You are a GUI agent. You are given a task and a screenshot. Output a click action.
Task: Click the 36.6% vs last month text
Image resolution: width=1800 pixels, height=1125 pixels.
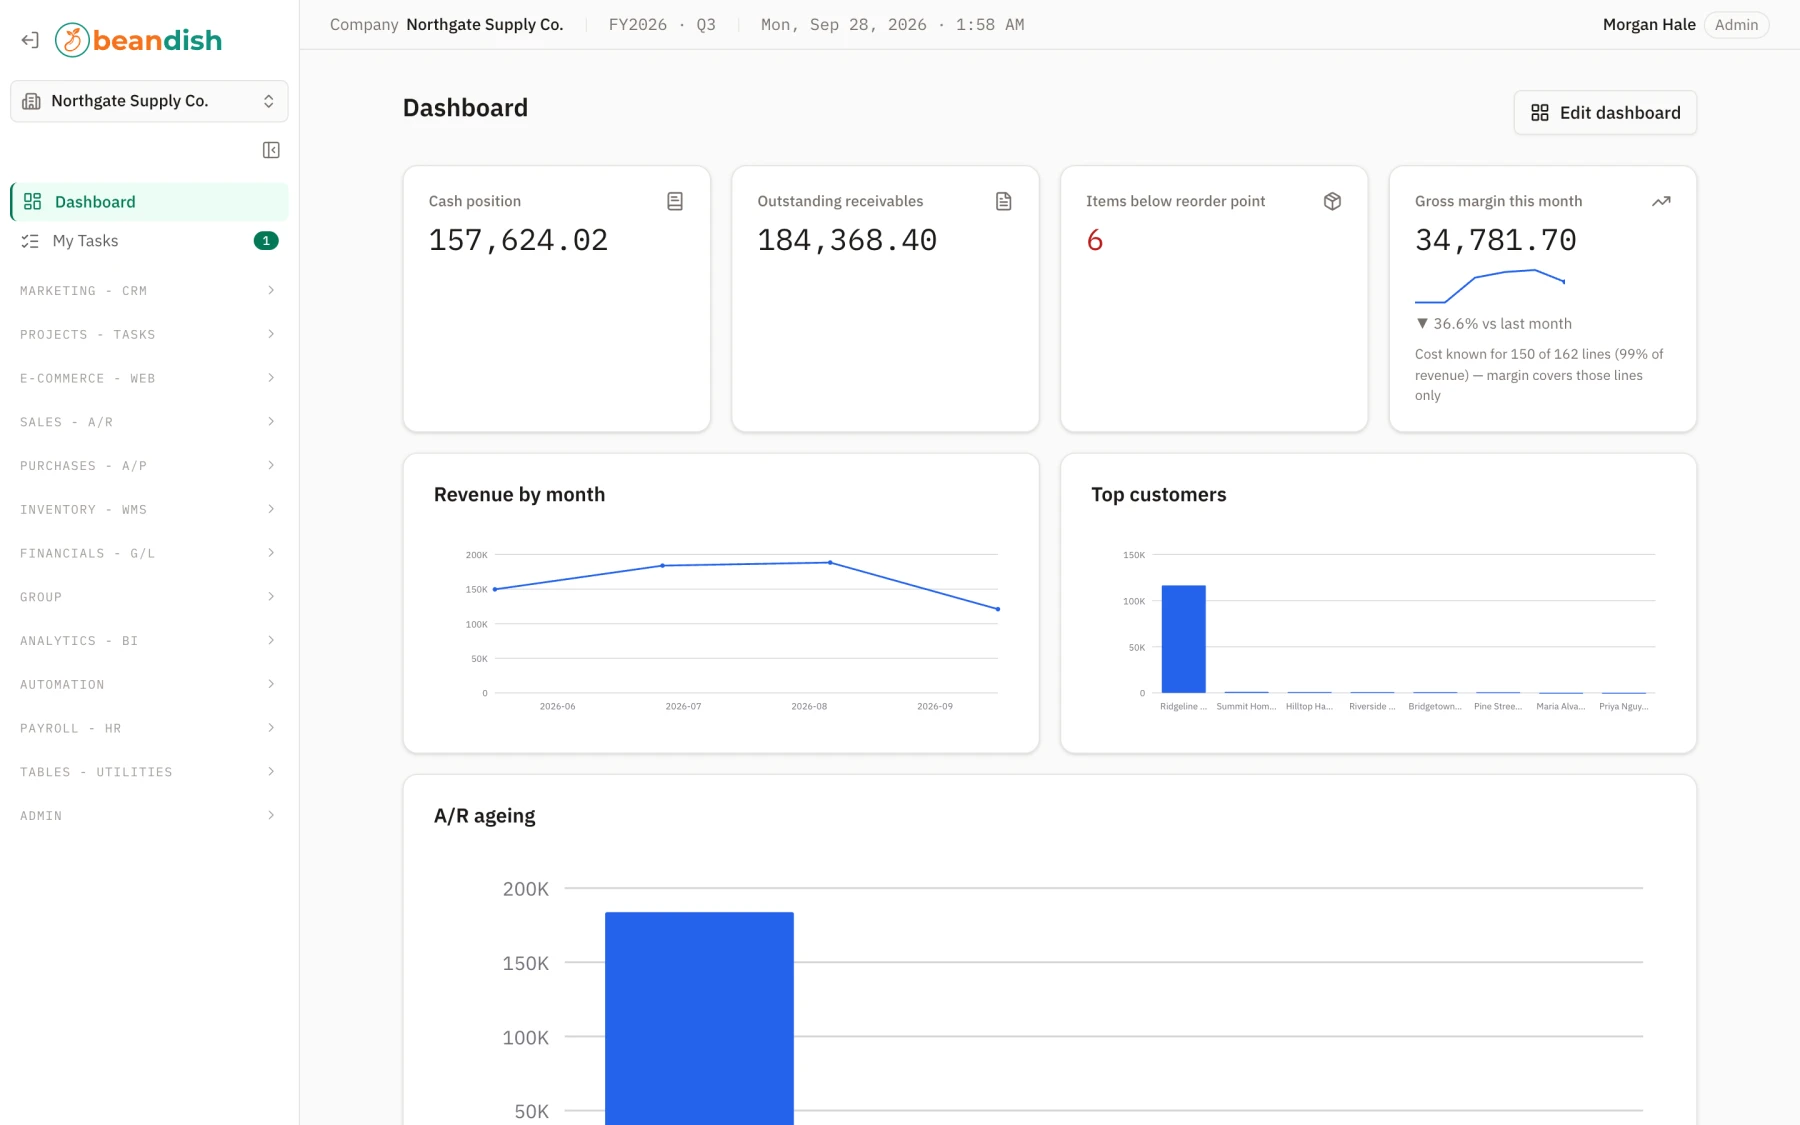click(1494, 324)
